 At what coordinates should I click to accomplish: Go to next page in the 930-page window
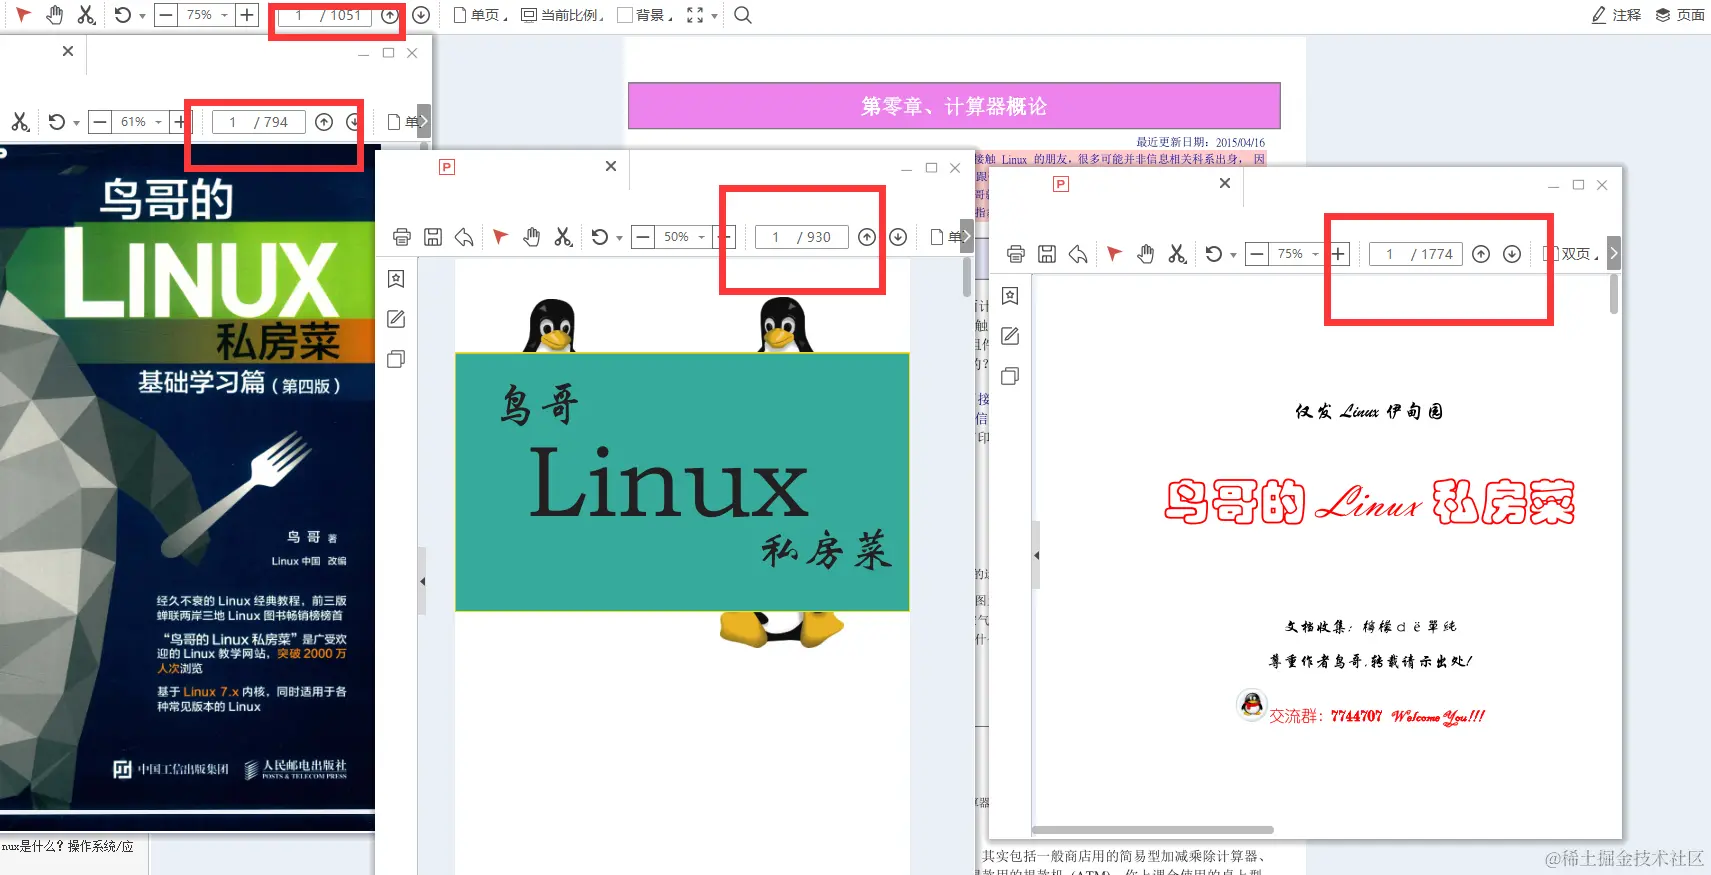[x=898, y=237]
